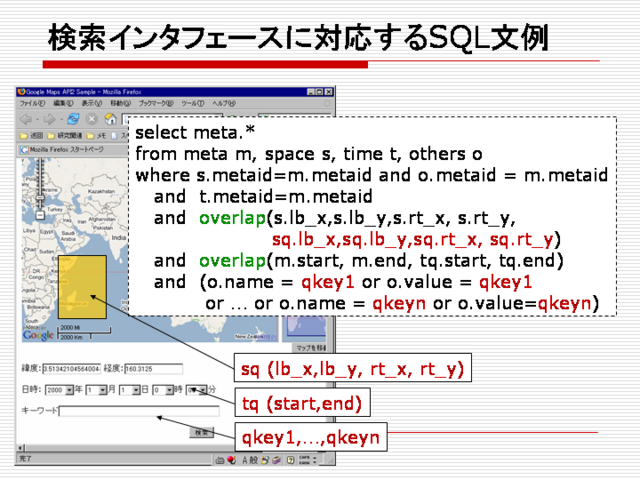Image resolution: width=640 pixels, height=480 pixels.
Task: Click the 経度 longitude input field
Action: coord(153,369)
